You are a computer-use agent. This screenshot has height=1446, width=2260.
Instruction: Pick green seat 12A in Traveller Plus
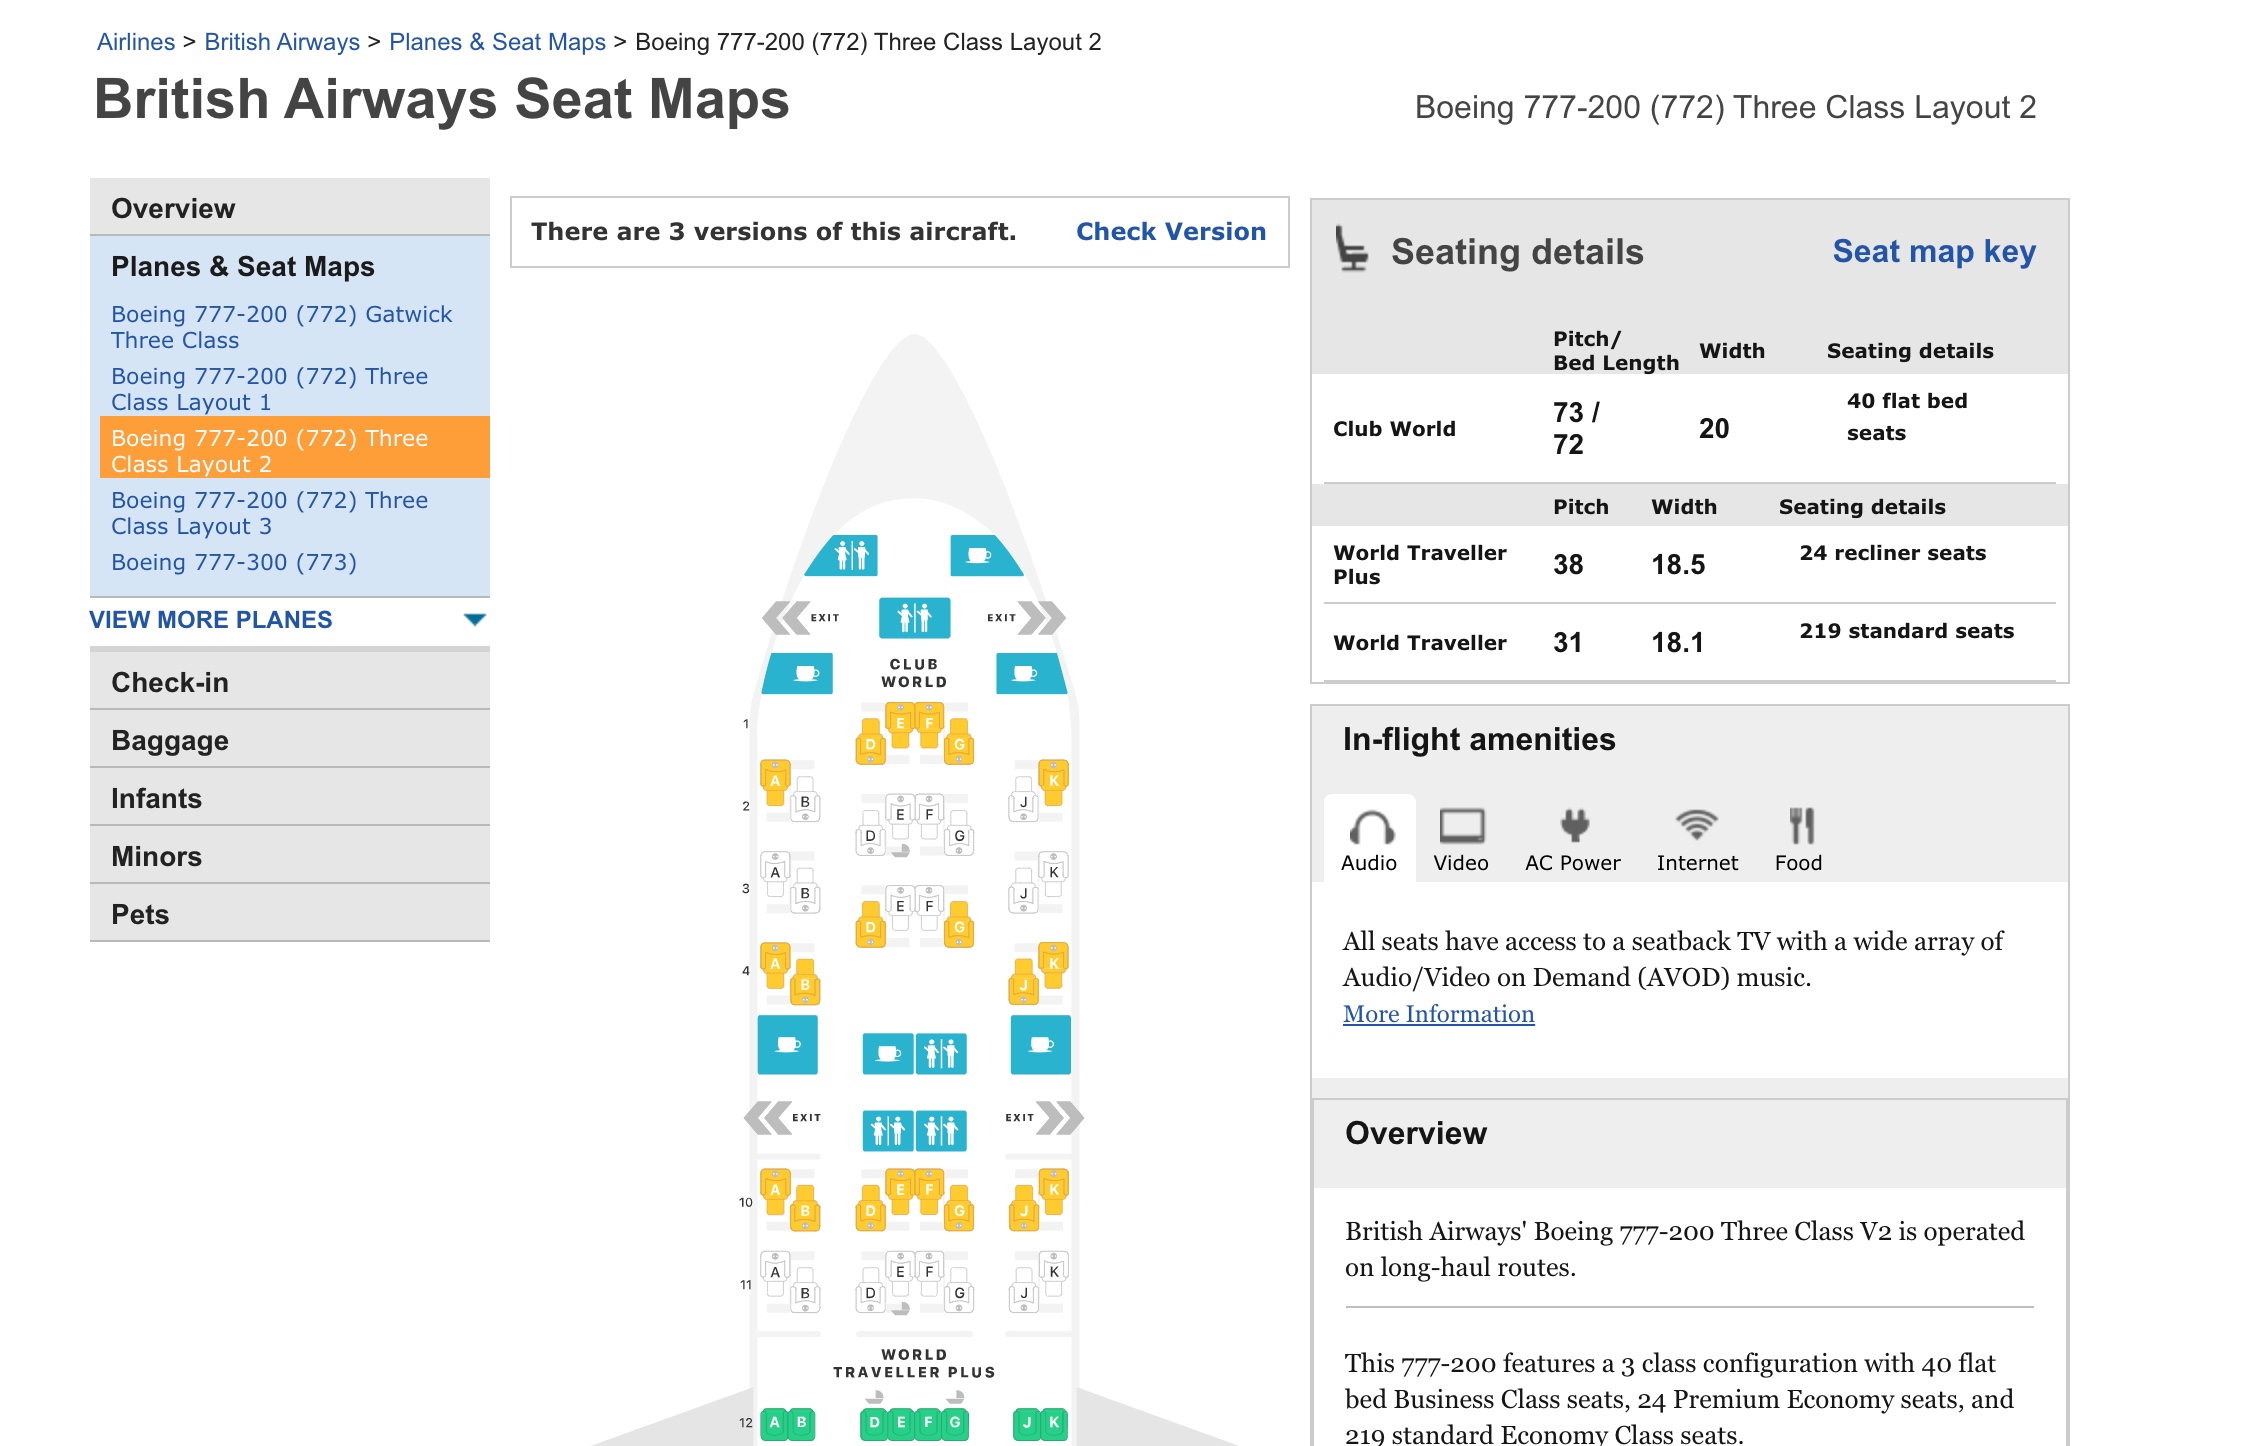point(774,1423)
